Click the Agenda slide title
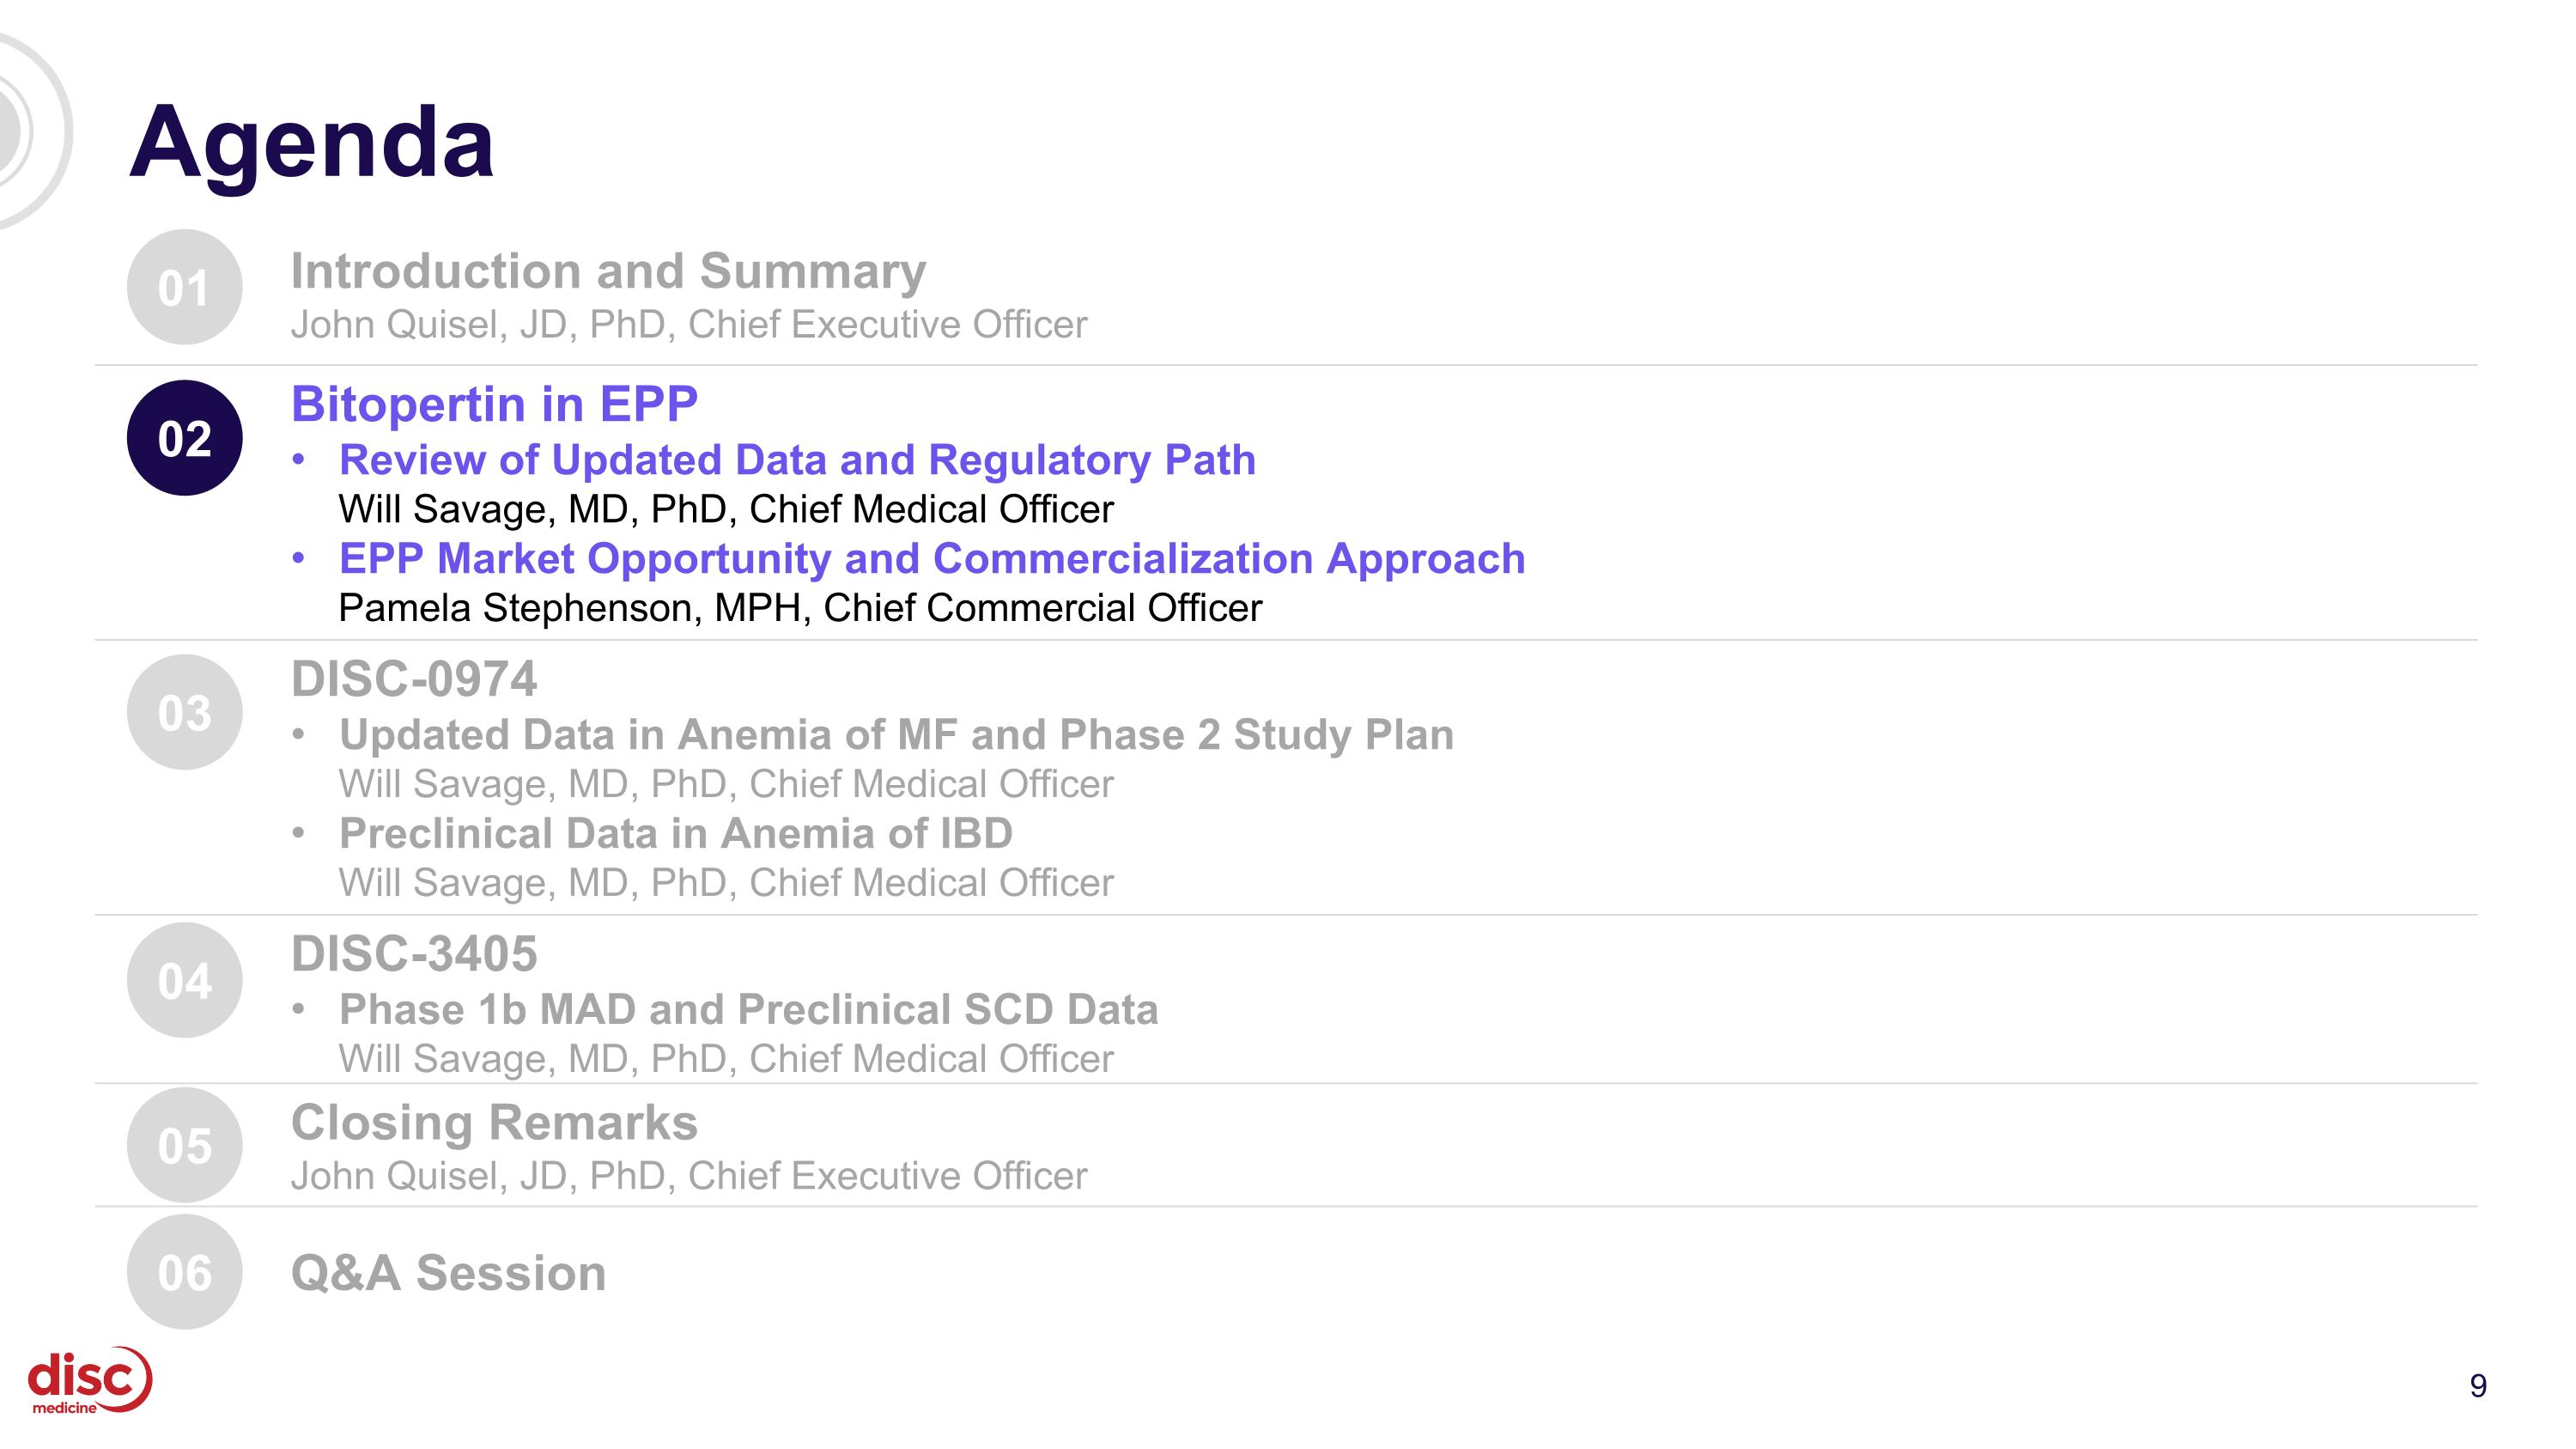Viewport: 2576px width, 1449px height. pyautogui.click(x=311, y=143)
